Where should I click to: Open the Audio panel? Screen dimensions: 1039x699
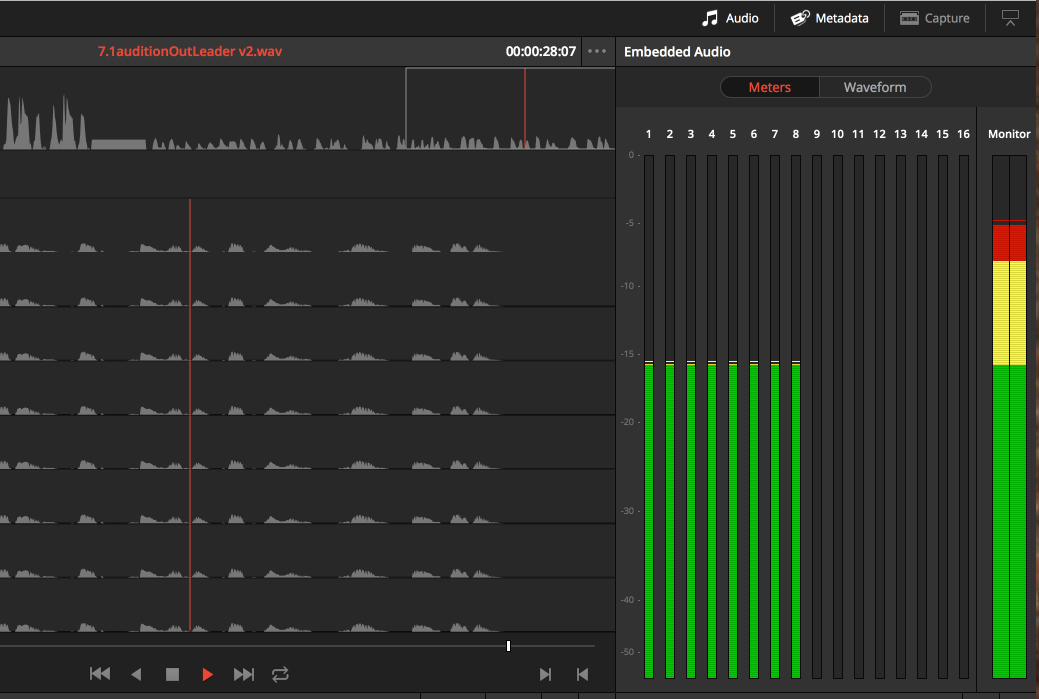730,18
